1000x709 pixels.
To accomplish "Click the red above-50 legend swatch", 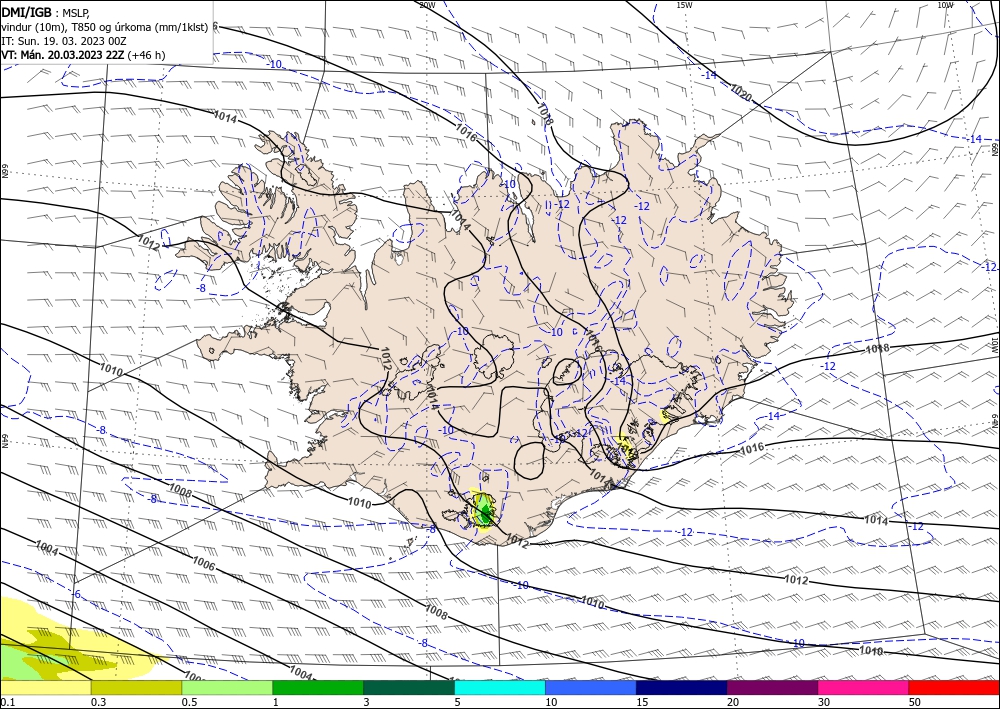I will point(954,687).
